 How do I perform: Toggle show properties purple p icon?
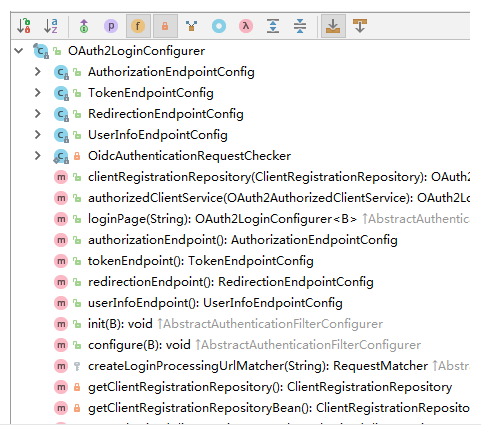click(x=111, y=26)
